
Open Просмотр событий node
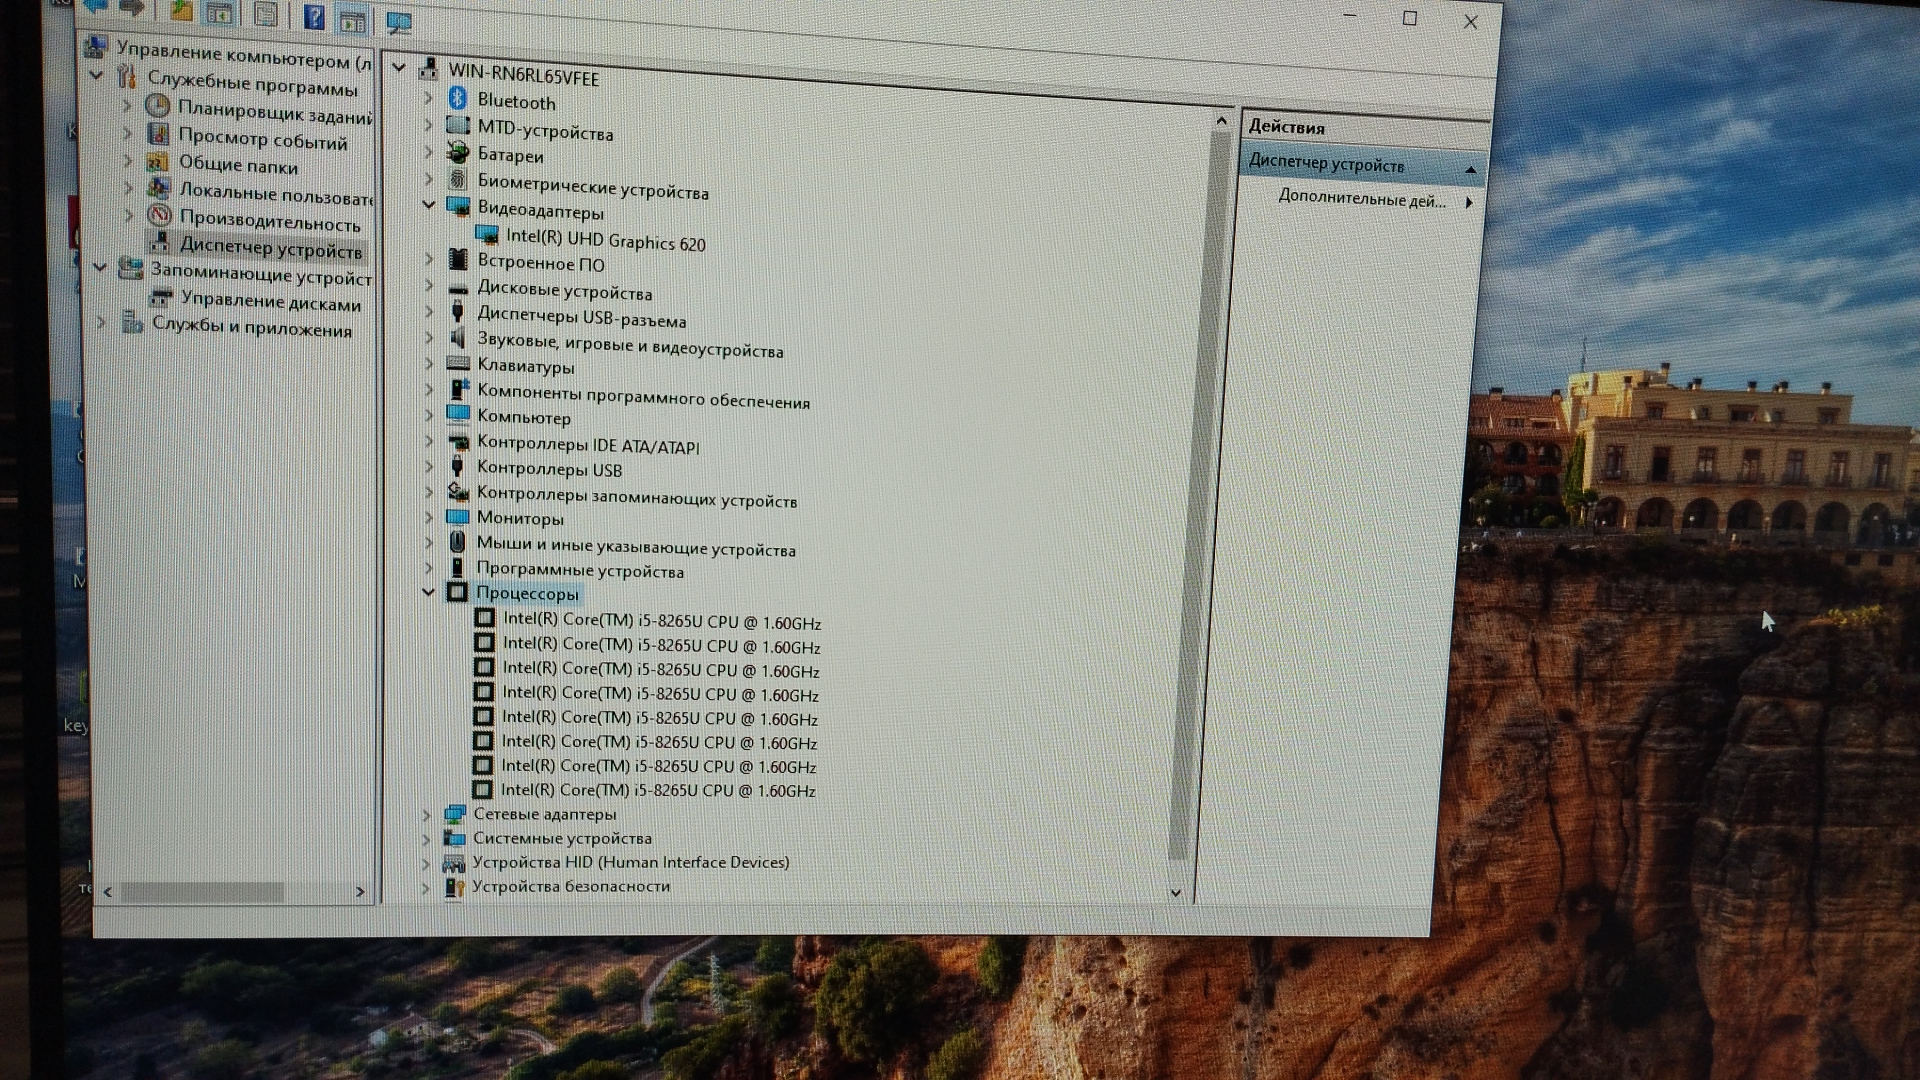point(262,140)
